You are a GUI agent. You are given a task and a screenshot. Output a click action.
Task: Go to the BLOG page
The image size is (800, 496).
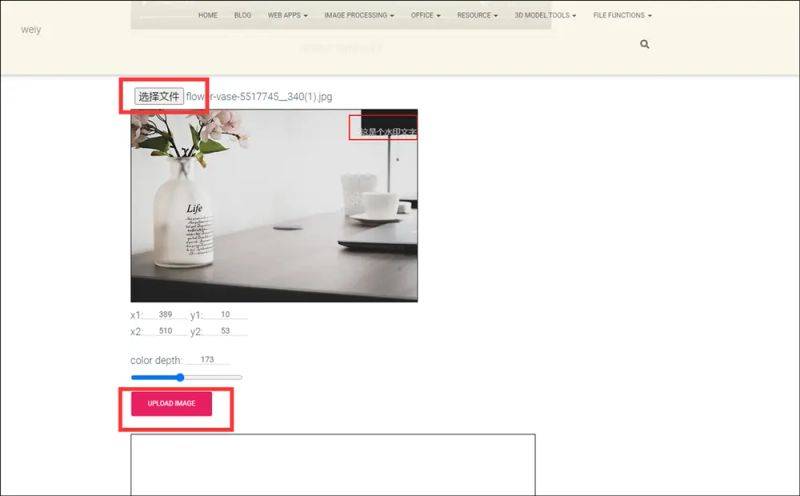click(242, 16)
